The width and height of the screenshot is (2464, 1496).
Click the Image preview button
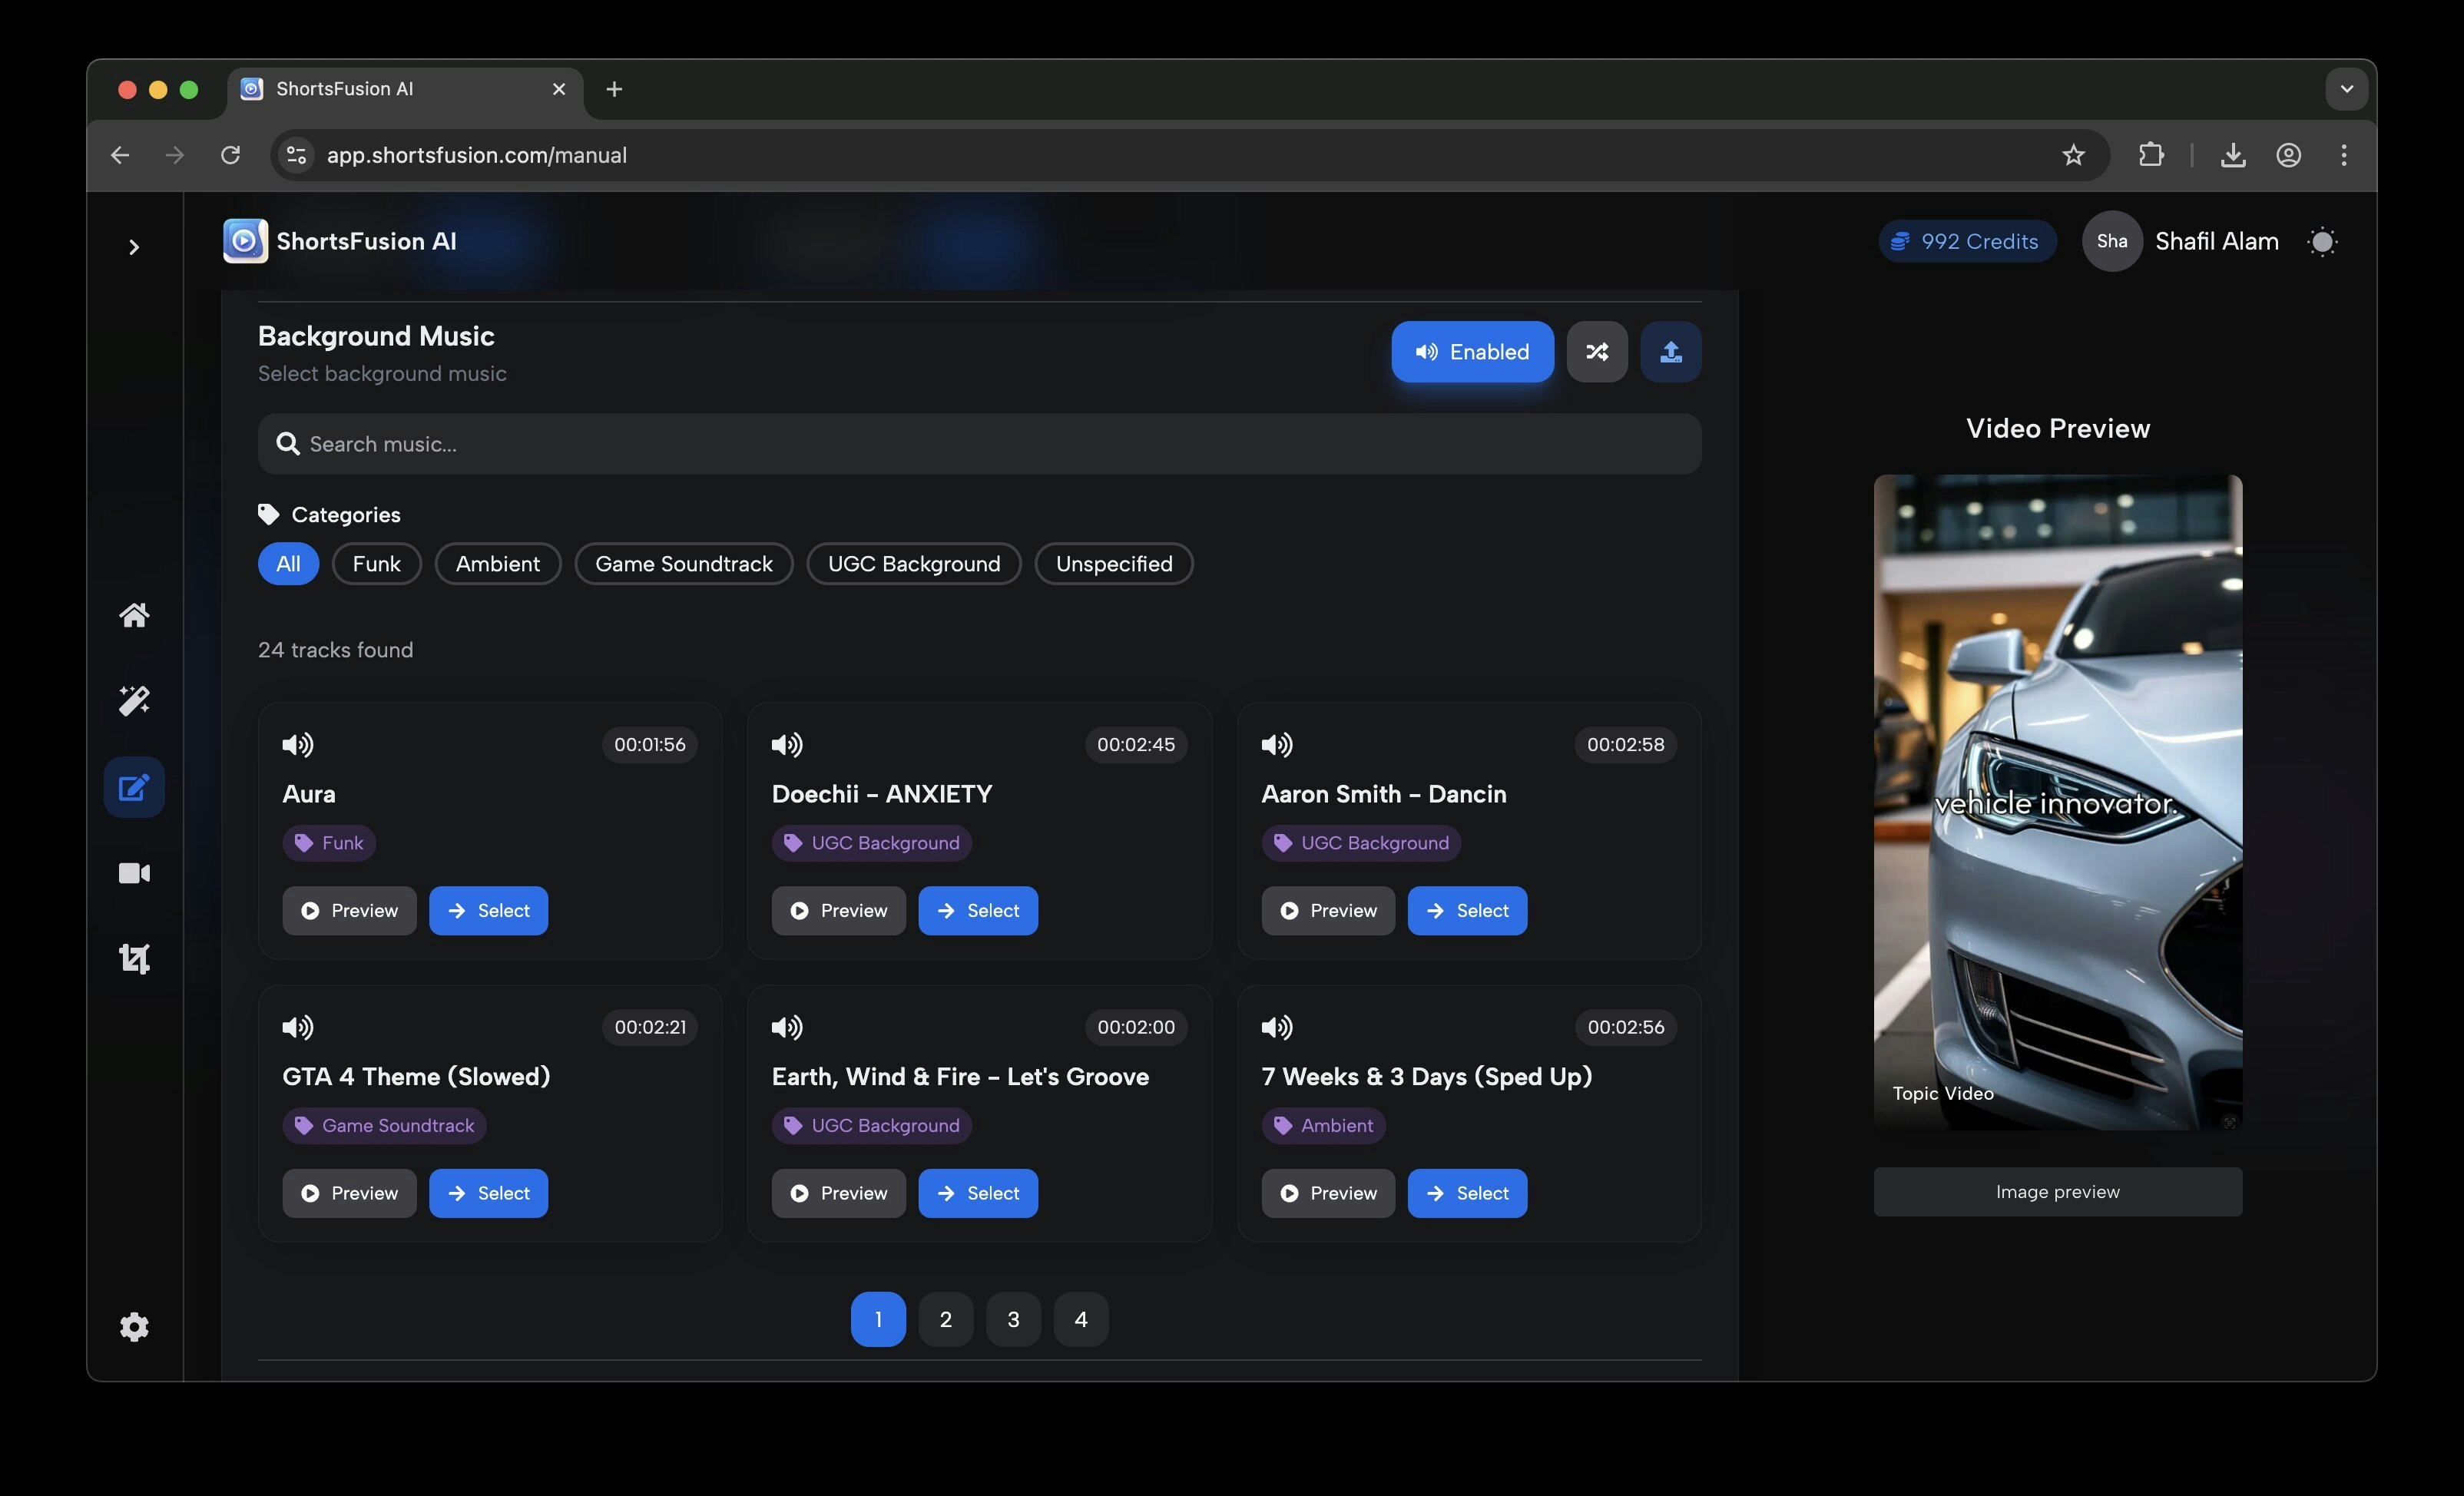2057,1192
